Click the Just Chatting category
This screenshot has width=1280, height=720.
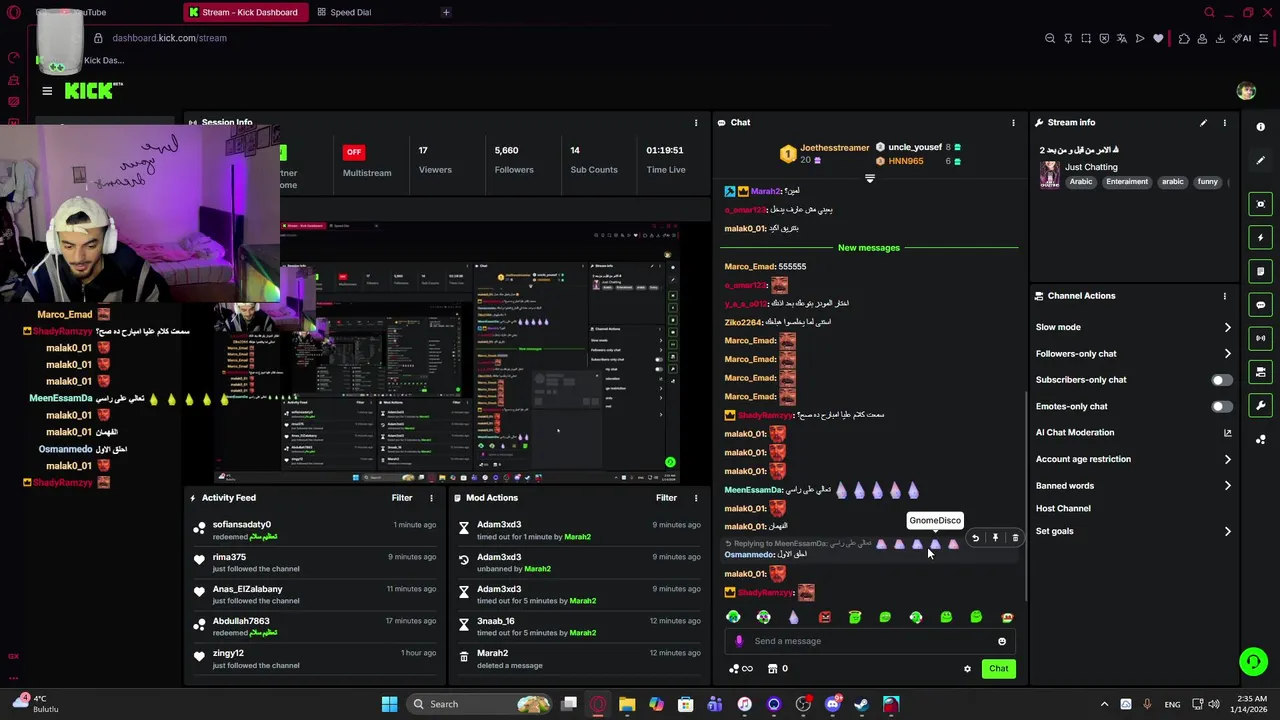coord(1091,167)
